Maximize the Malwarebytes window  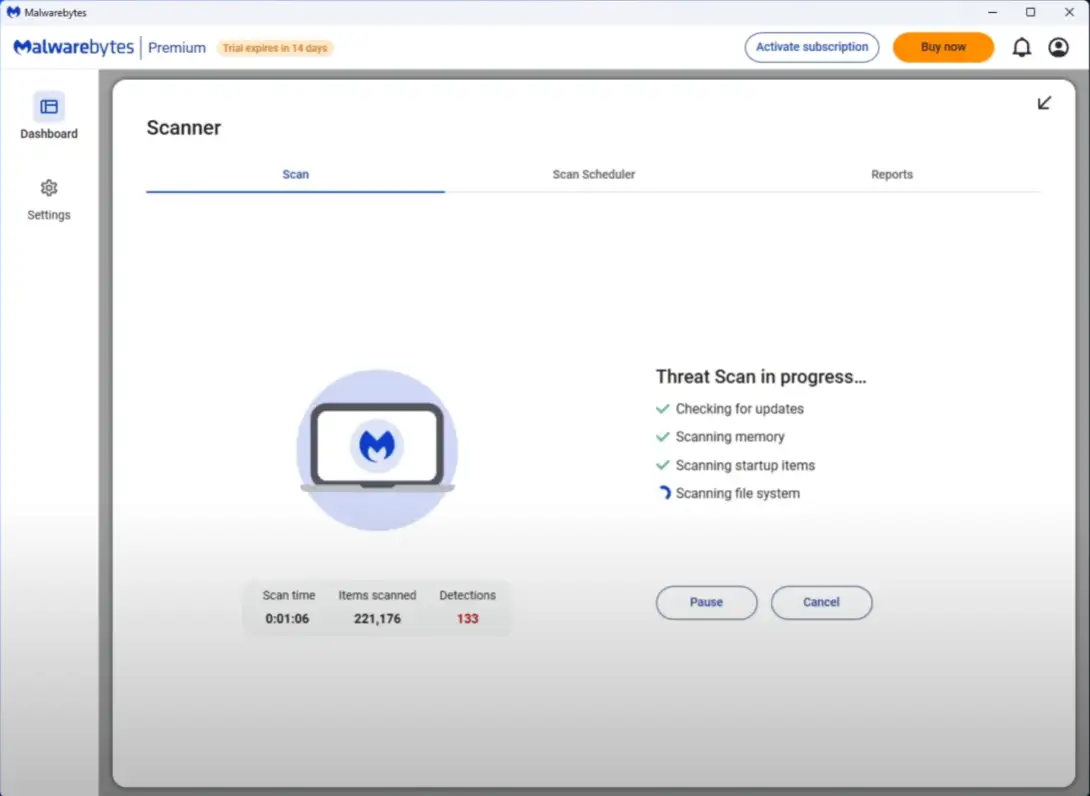click(x=1030, y=12)
